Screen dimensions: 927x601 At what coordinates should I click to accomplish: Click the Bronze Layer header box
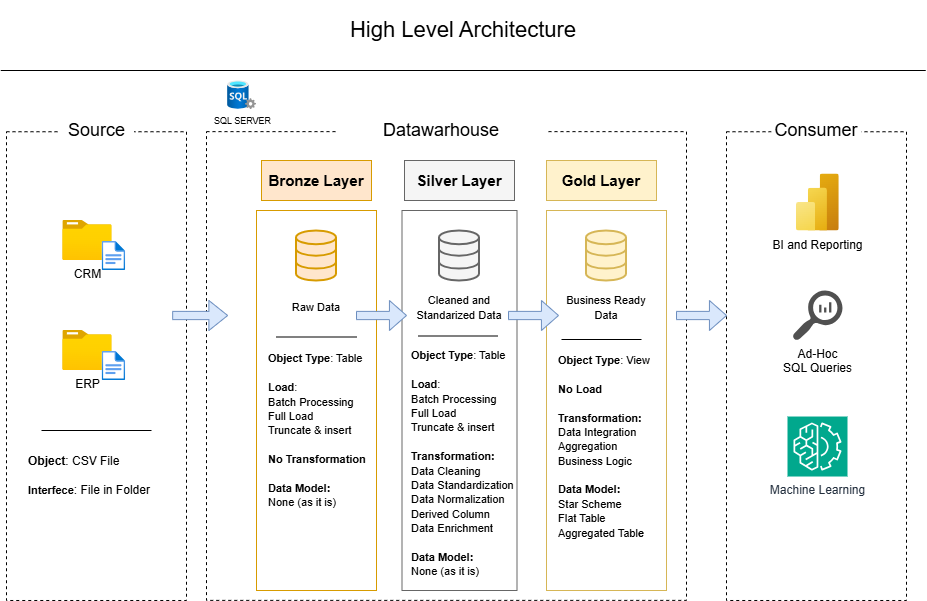tap(316, 180)
